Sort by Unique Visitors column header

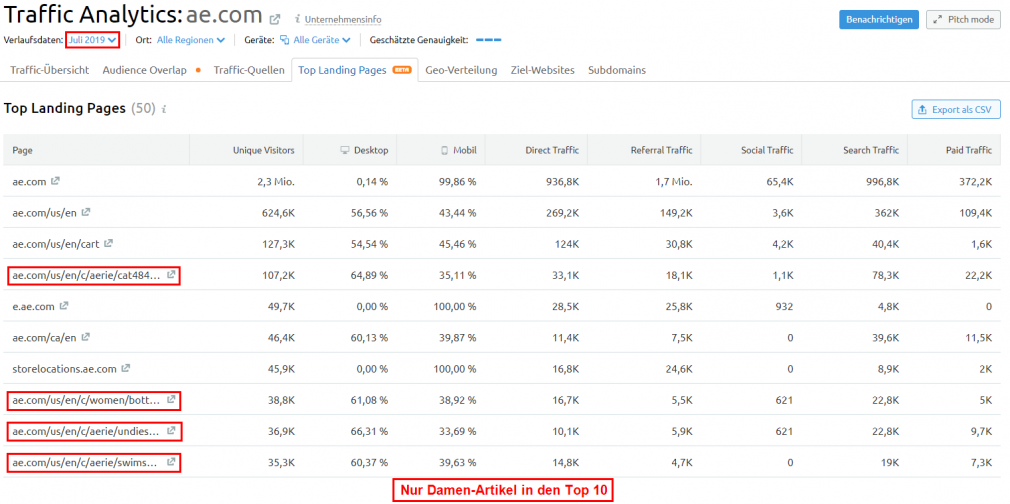pos(263,150)
